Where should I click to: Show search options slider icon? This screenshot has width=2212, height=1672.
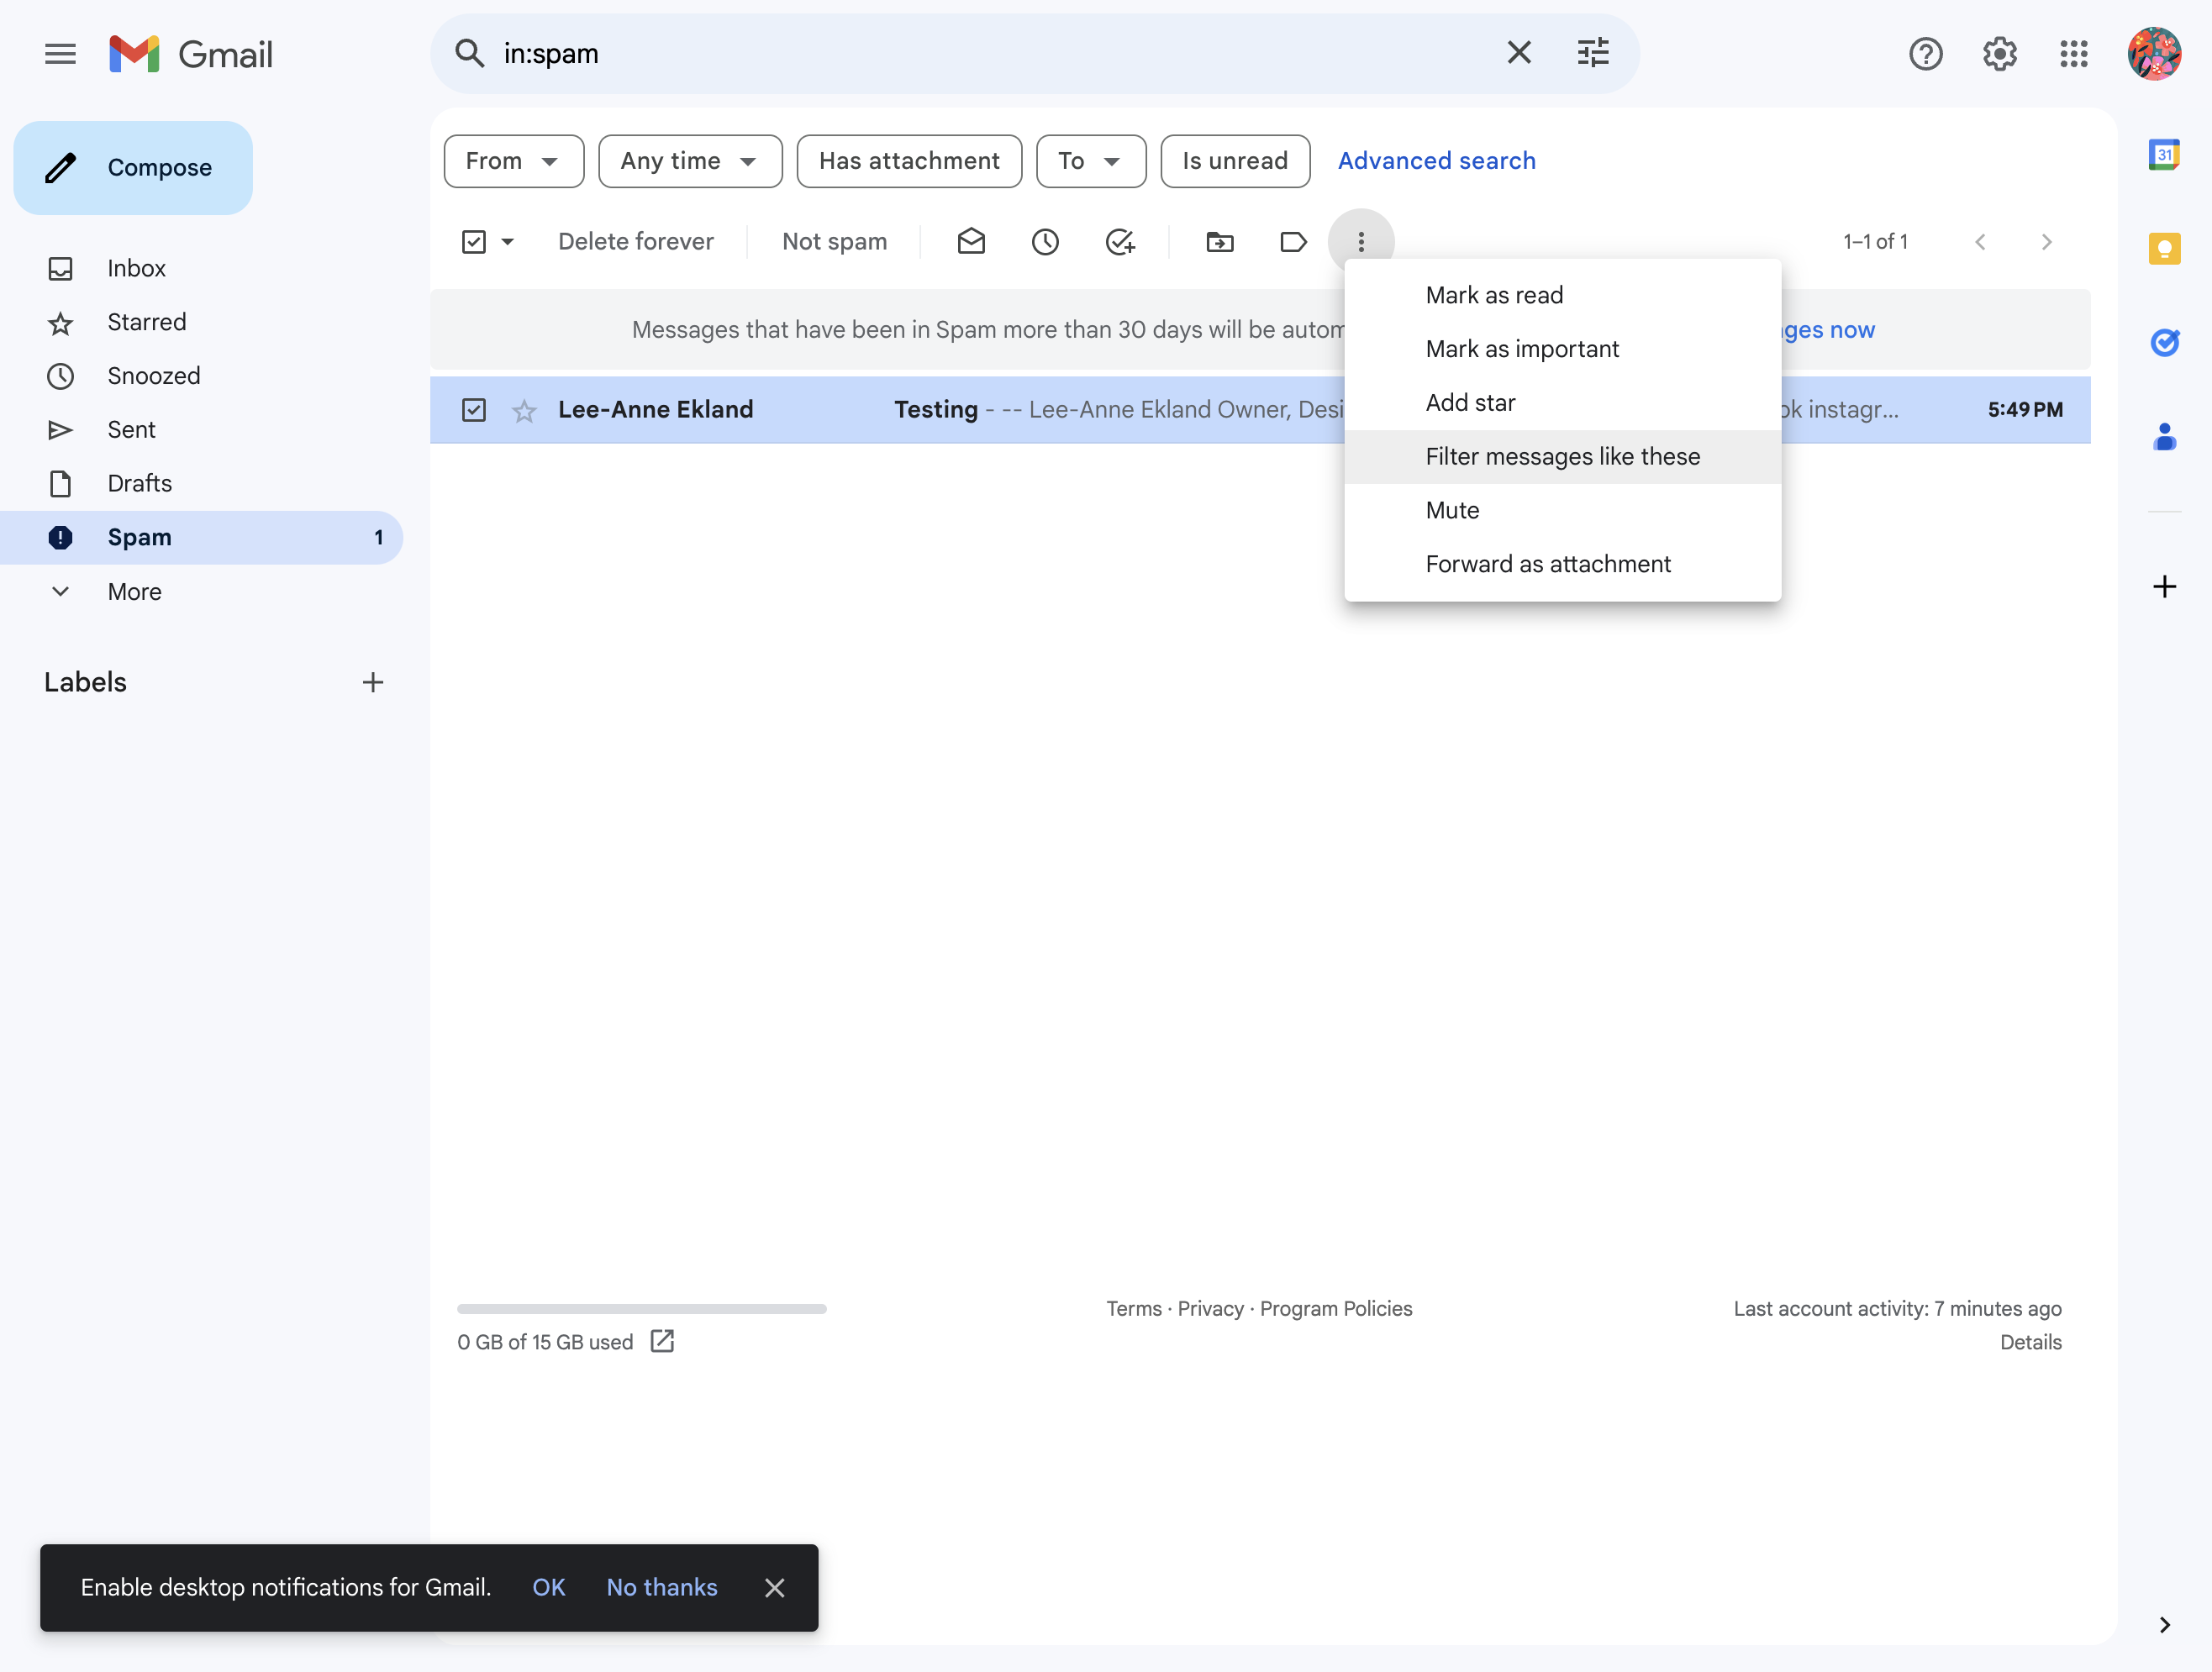click(1593, 53)
